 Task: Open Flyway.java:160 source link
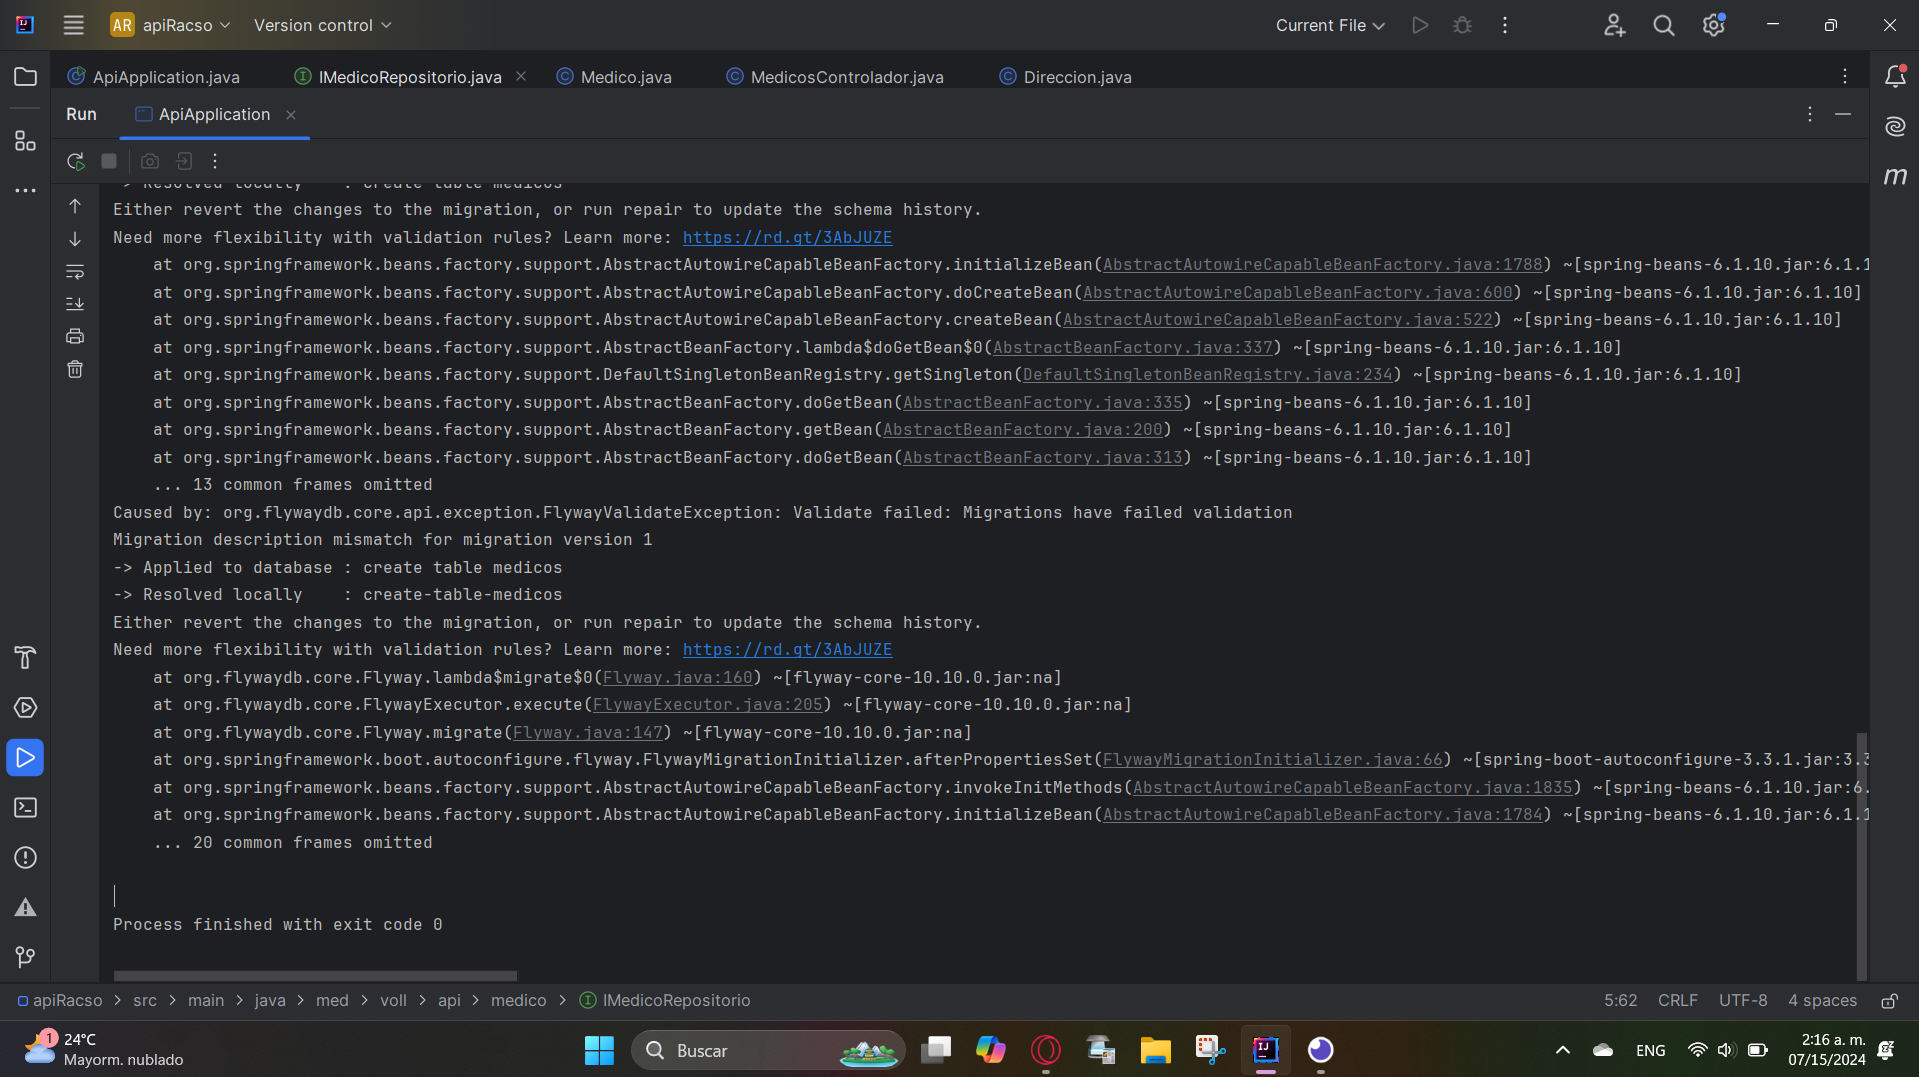(677, 678)
